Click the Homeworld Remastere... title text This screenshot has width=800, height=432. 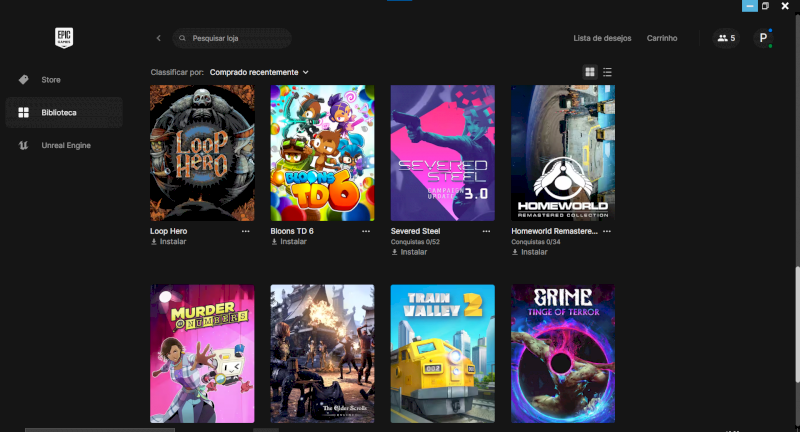click(554, 231)
